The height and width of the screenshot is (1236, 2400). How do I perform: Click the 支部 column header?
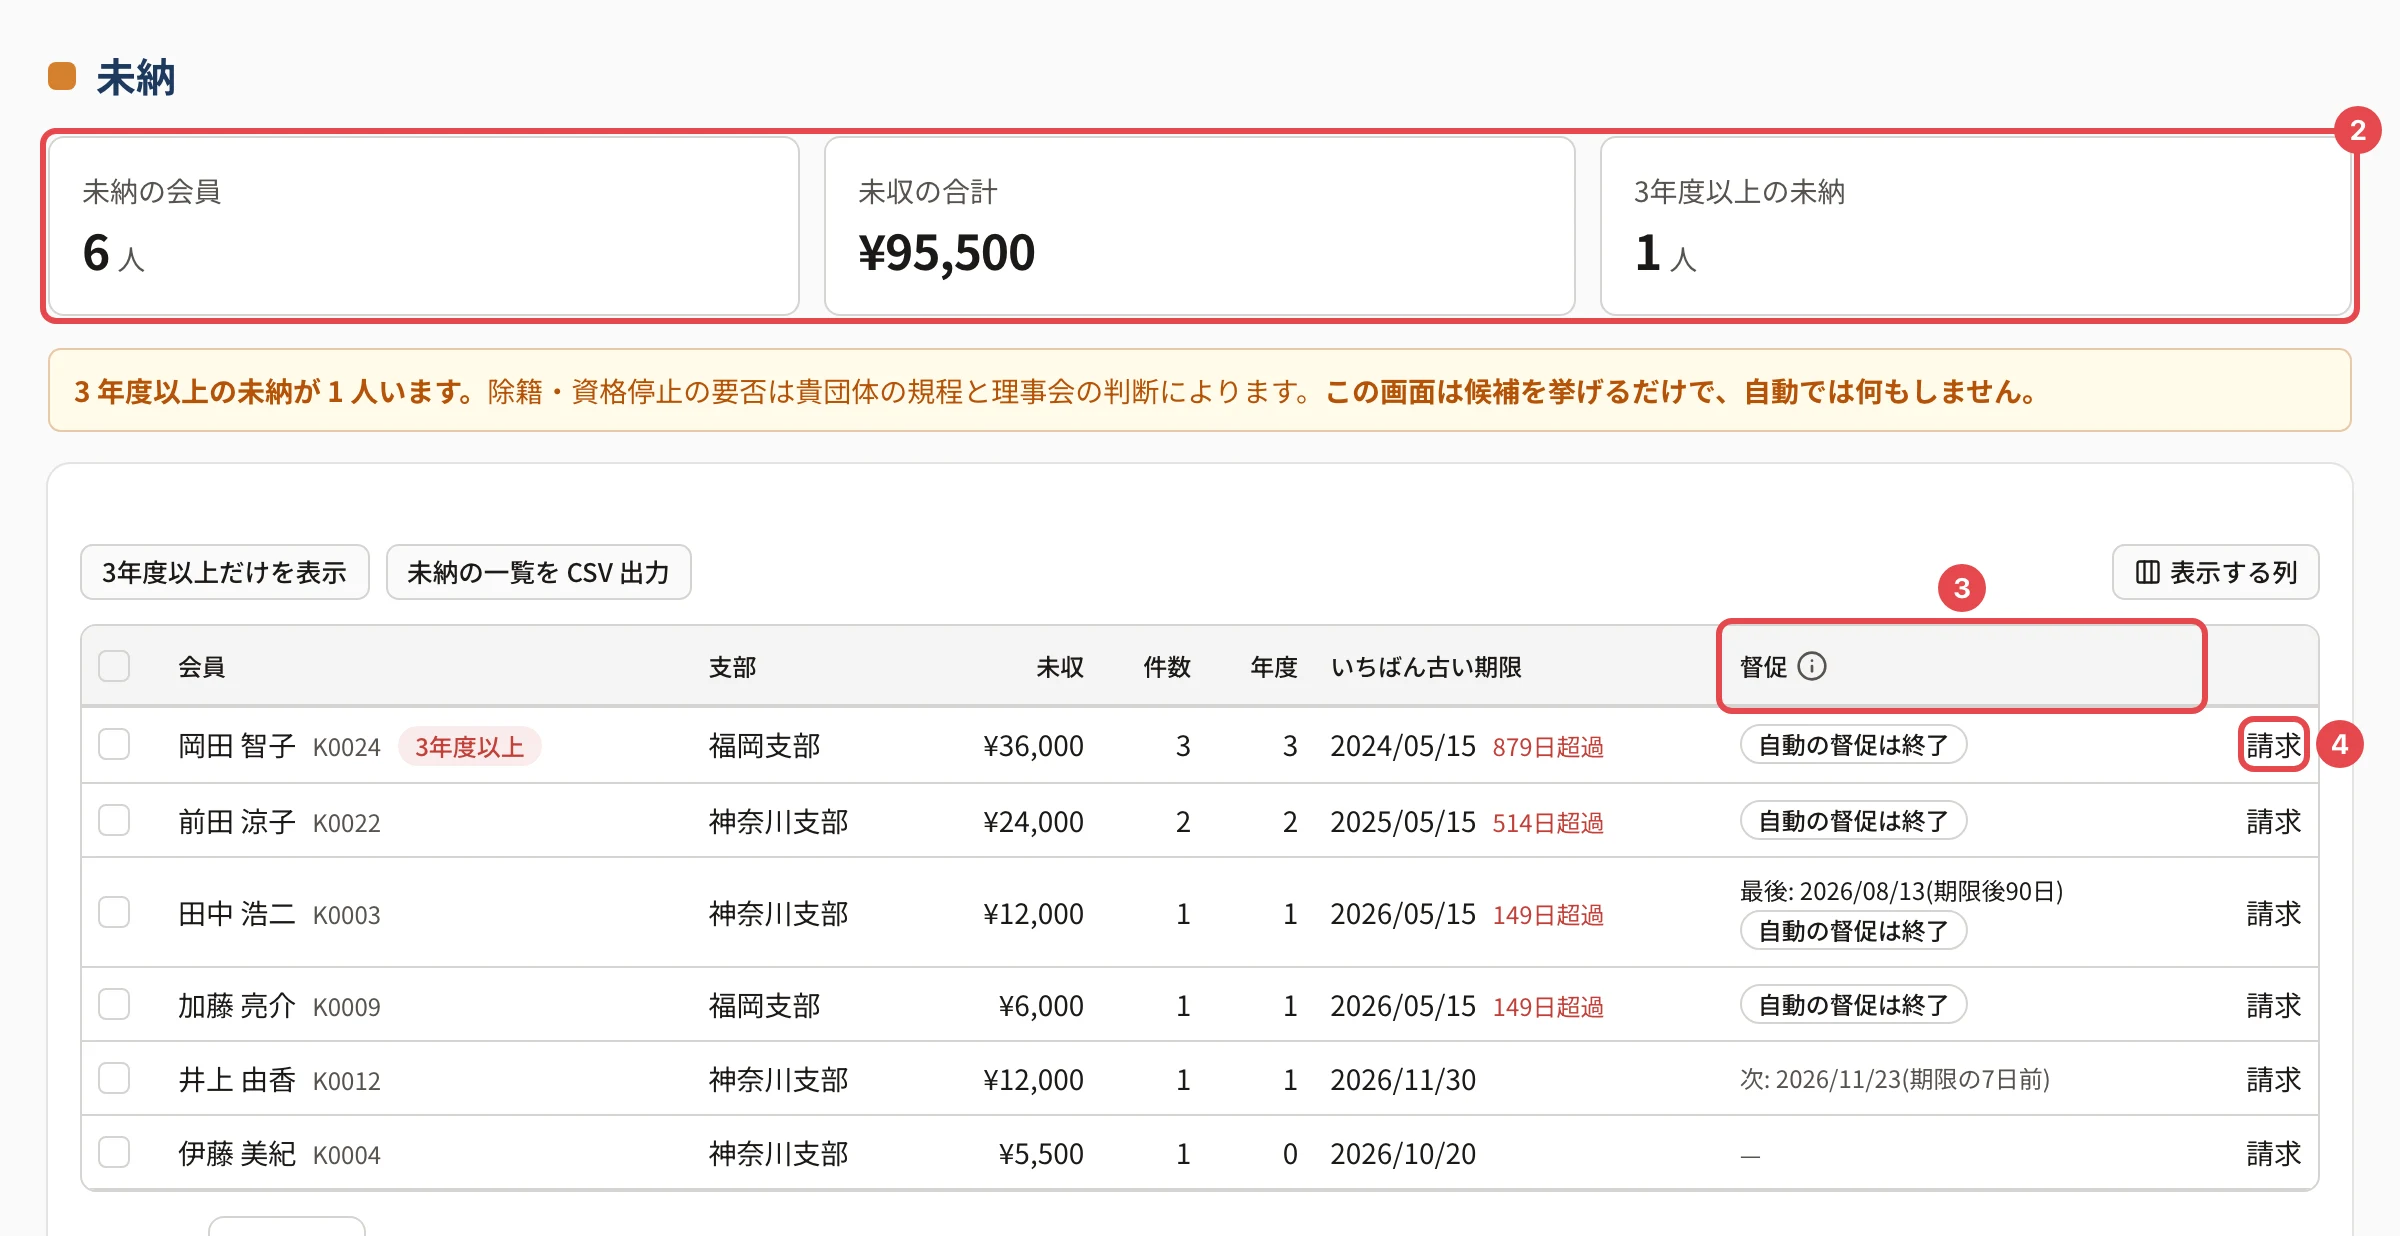(732, 667)
